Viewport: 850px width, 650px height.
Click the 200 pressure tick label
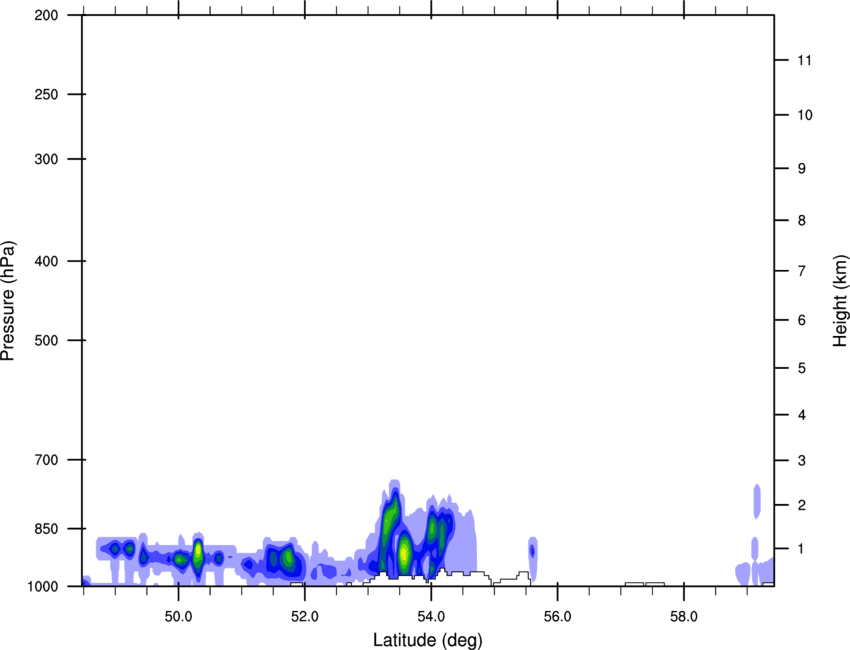tap(46, 15)
